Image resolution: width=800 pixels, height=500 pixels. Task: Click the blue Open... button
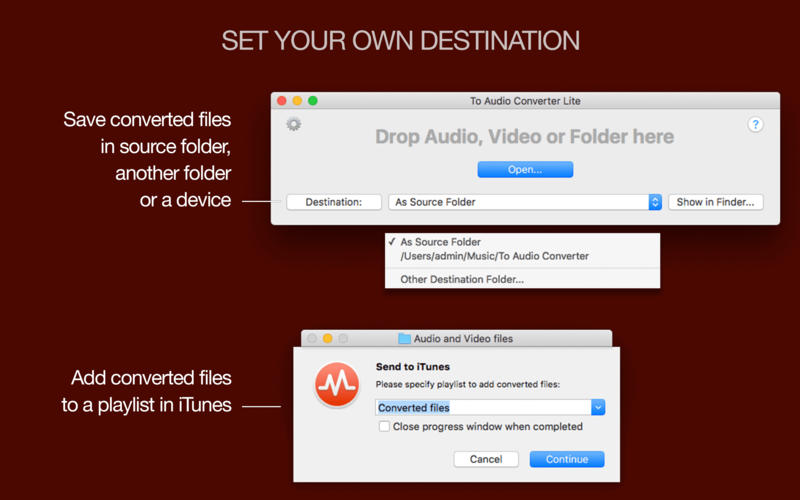point(525,169)
